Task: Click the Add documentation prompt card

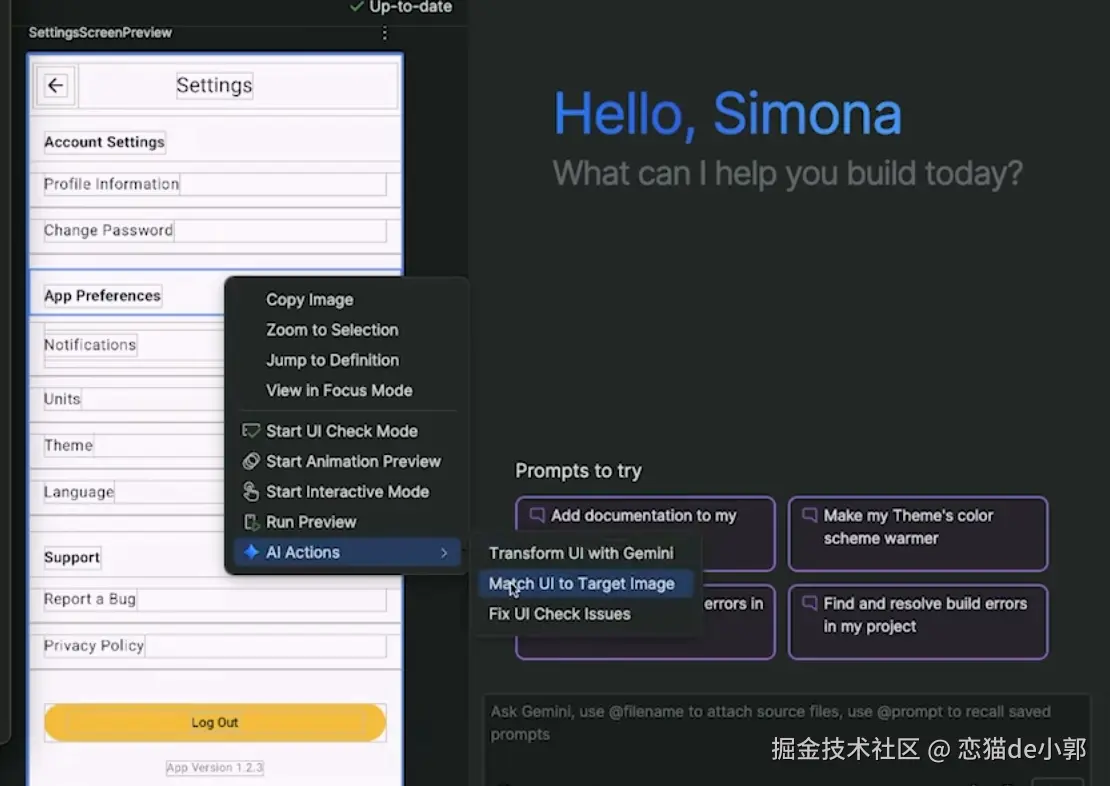Action: tap(645, 533)
